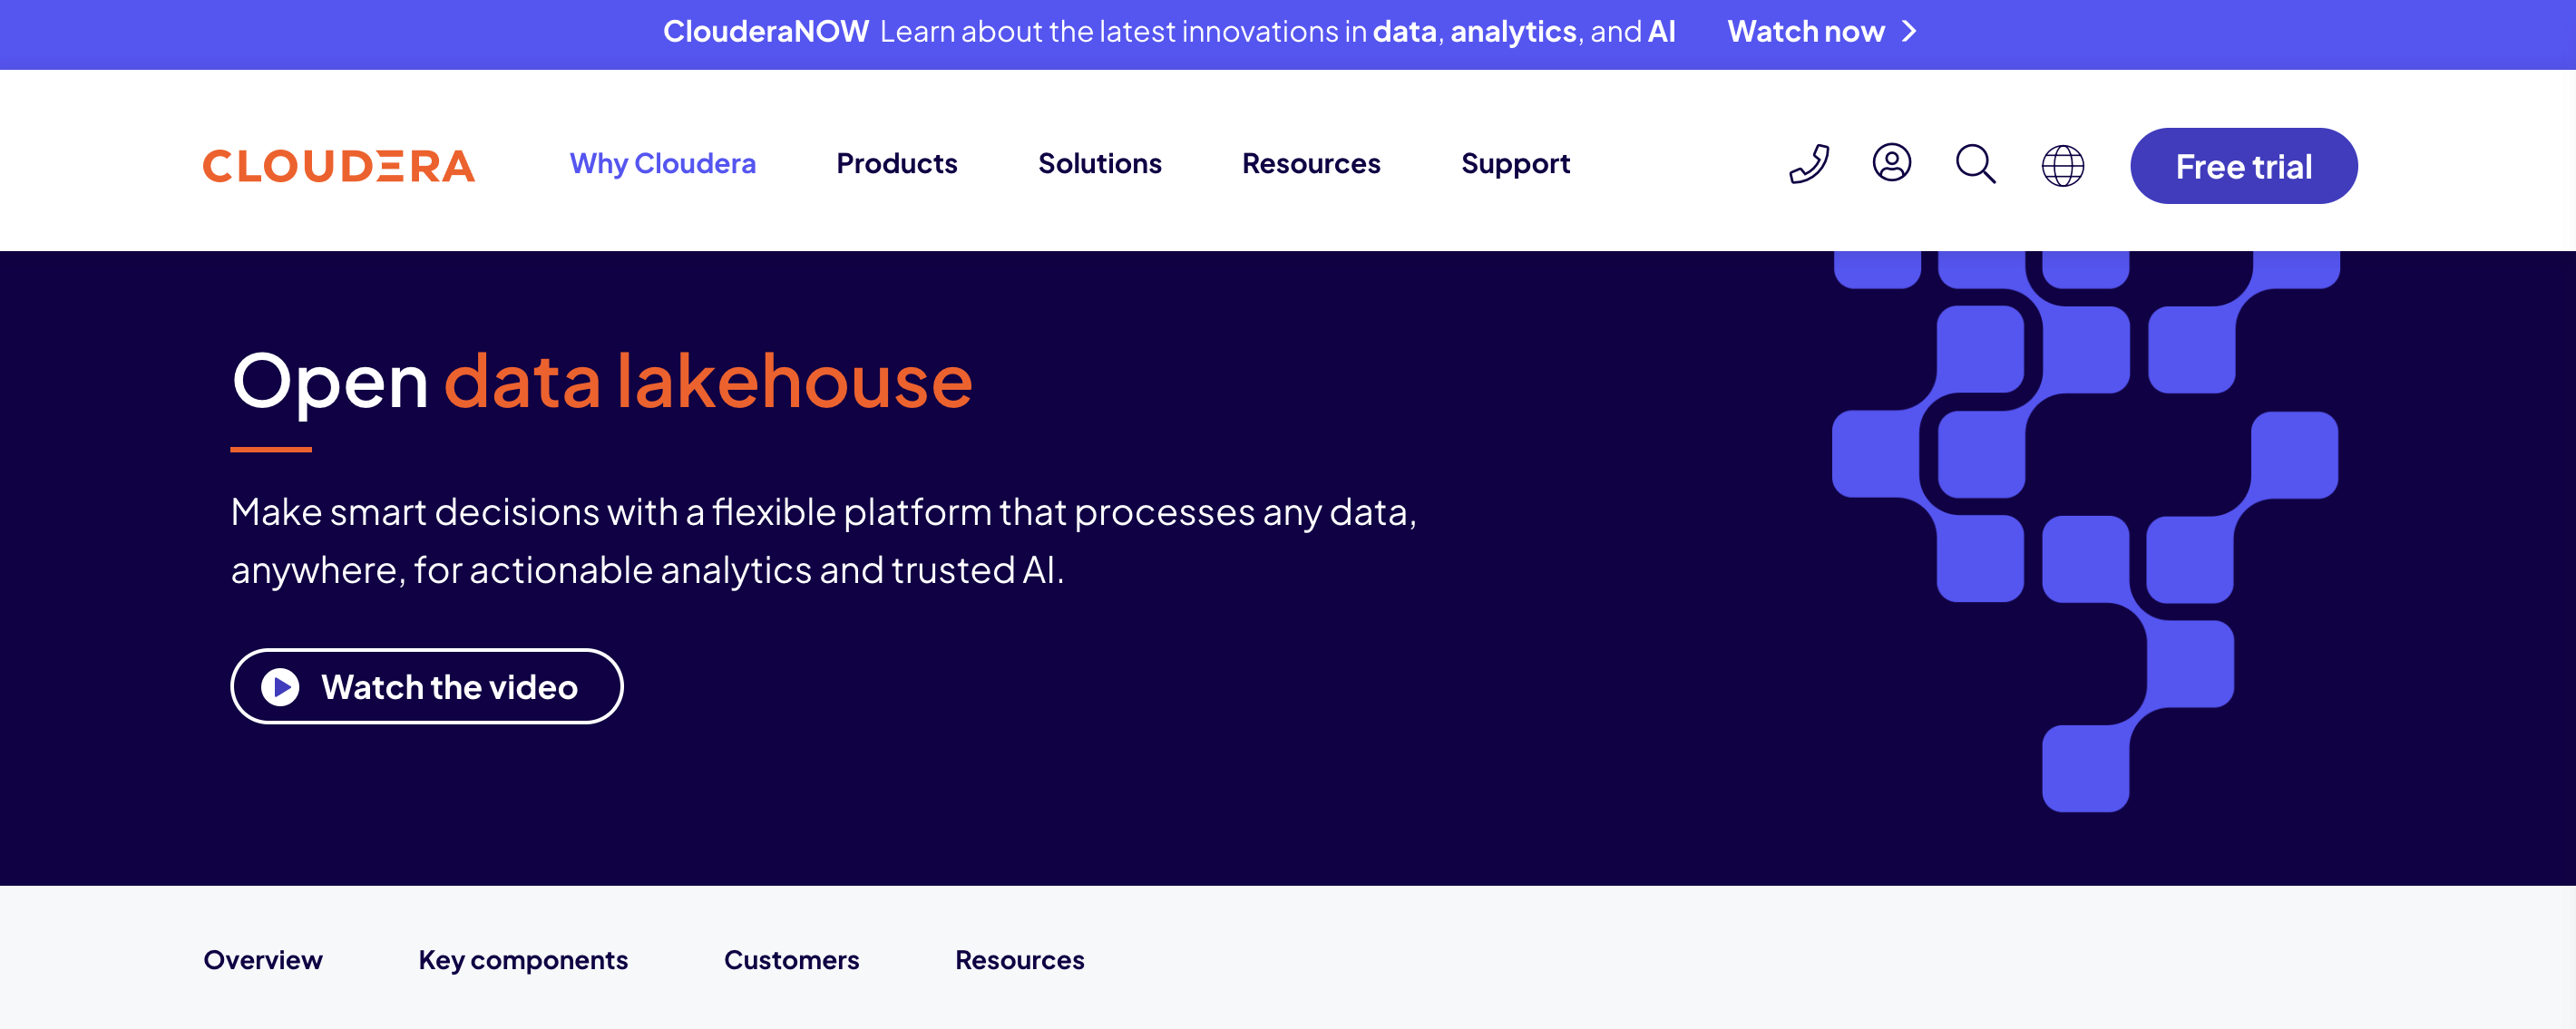Go to the Customers section tab
Image resolution: width=2576 pixels, height=1029 pixels.
[x=791, y=960]
